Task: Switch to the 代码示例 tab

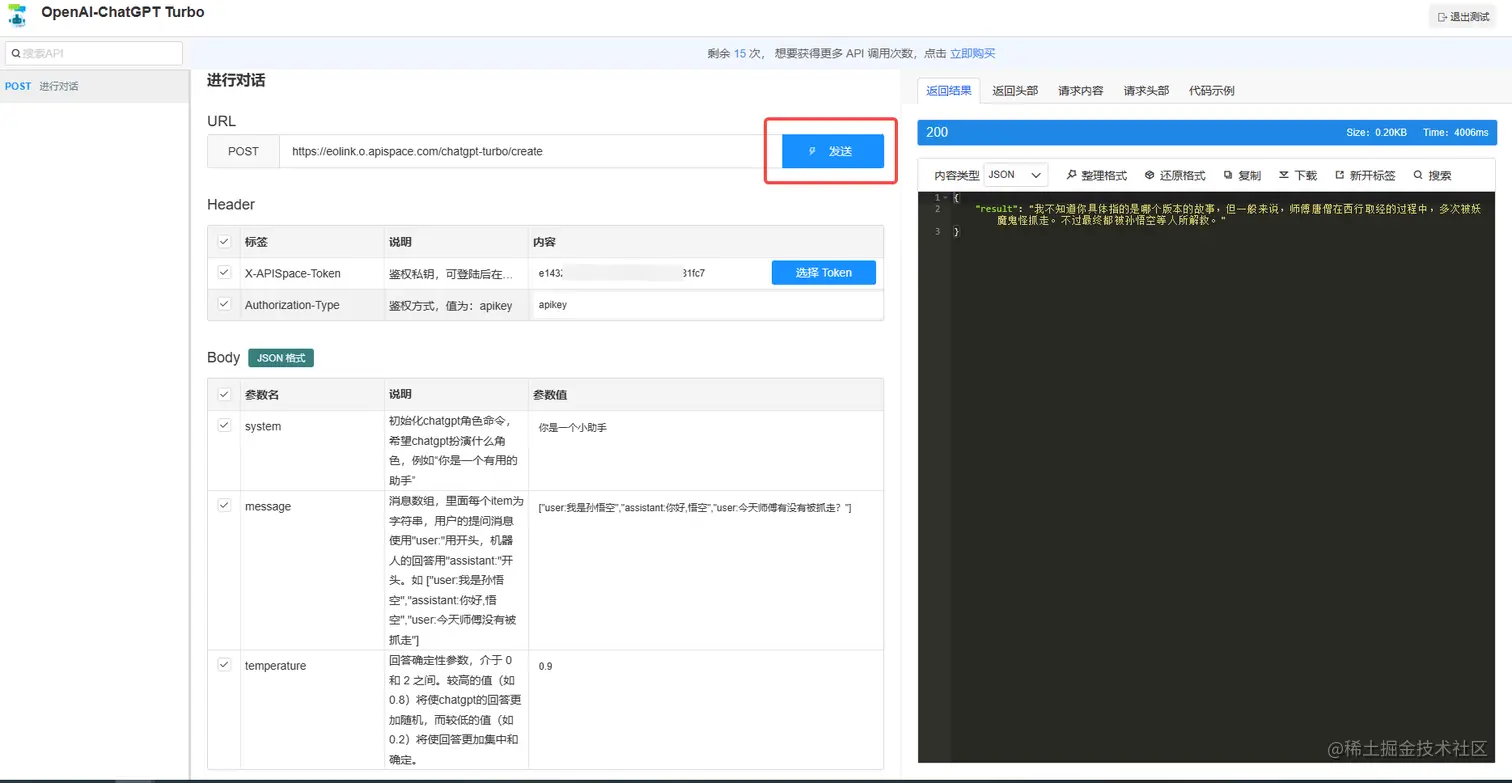Action: pos(1212,90)
